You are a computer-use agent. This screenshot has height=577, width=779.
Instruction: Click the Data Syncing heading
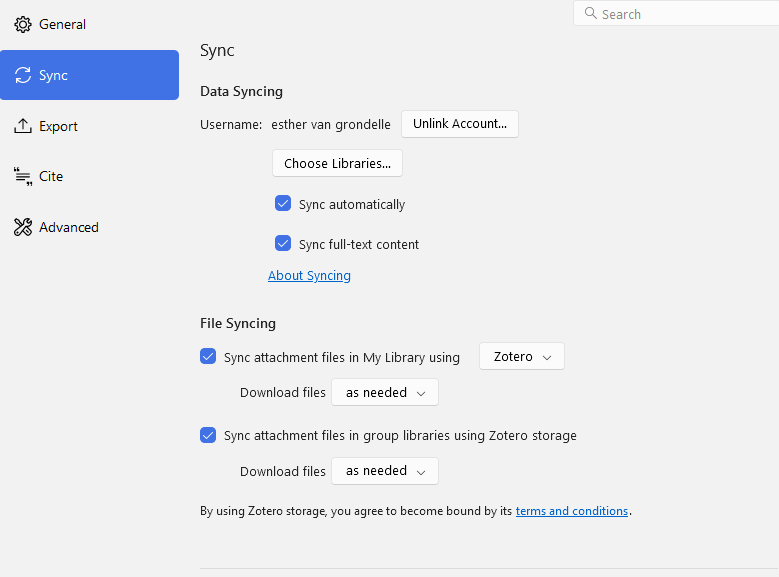241,91
